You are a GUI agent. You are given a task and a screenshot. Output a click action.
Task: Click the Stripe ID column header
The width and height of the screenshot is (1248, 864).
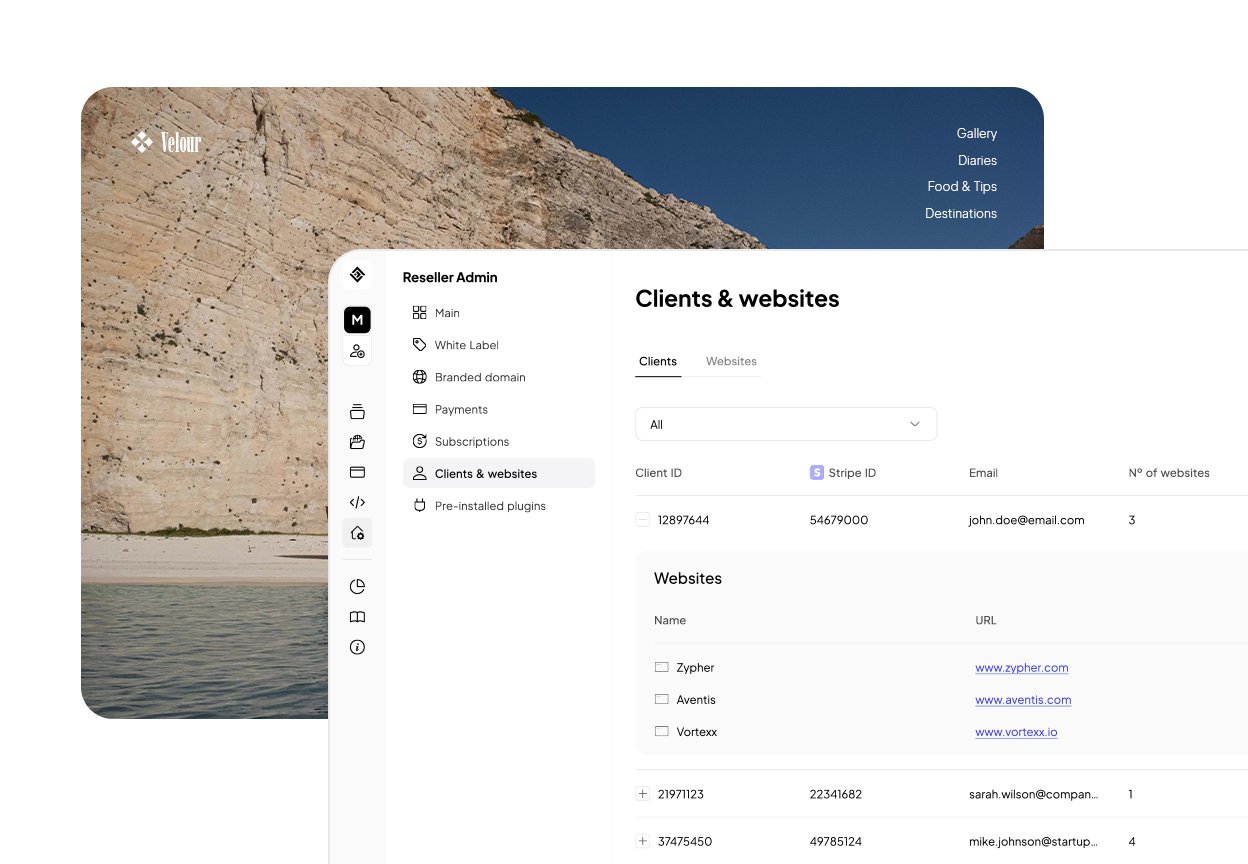click(x=851, y=473)
